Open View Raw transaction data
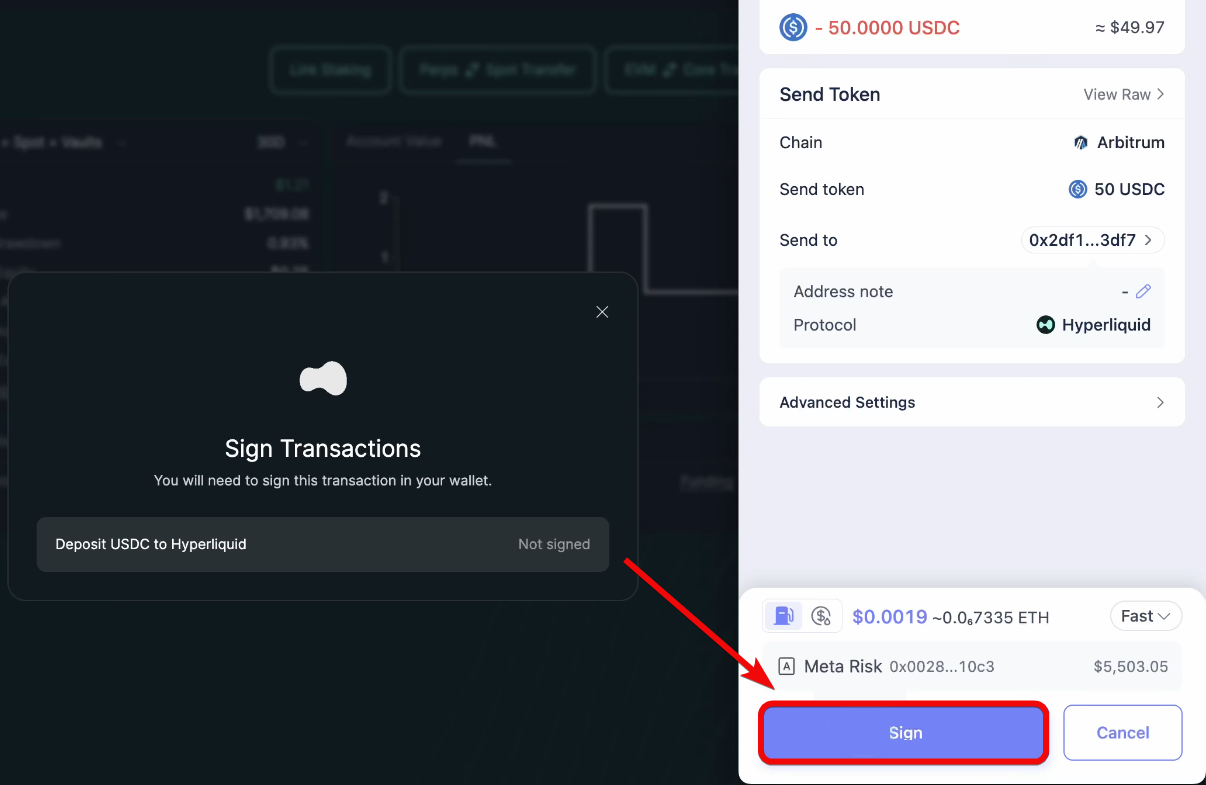1206x785 pixels. tap(1123, 94)
